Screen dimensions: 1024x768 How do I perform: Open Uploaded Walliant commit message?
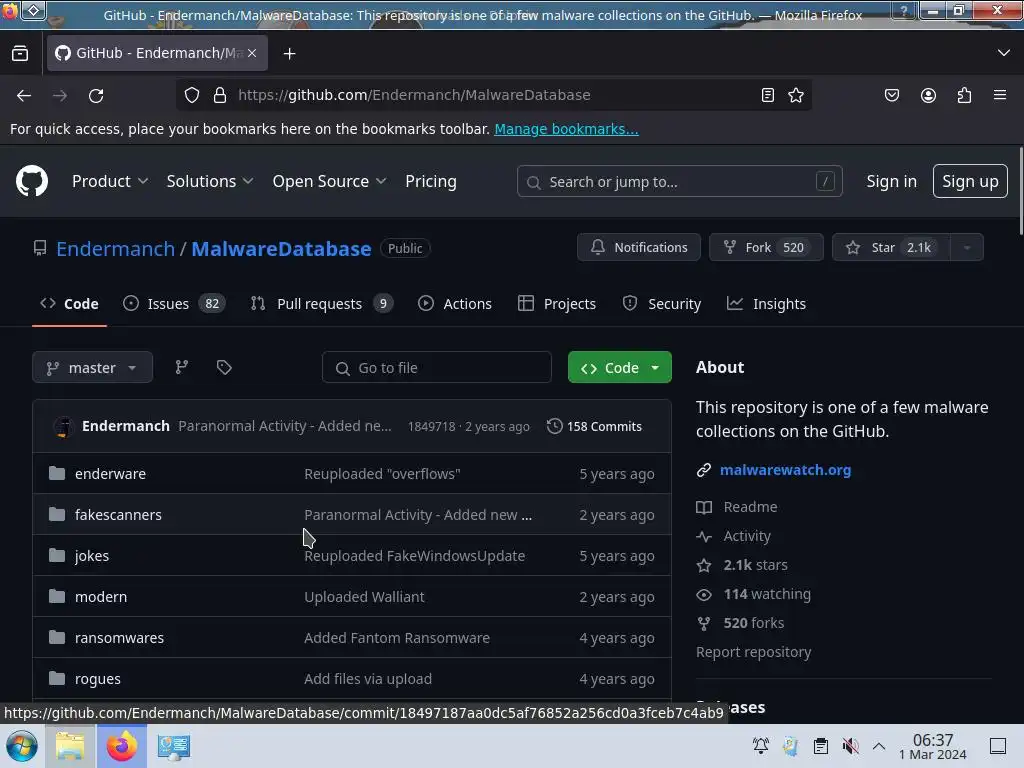click(364, 597)
